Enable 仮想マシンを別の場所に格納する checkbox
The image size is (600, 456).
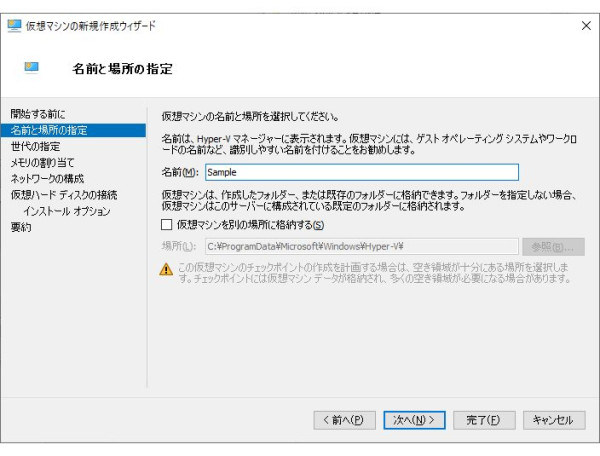pos(167,225)
